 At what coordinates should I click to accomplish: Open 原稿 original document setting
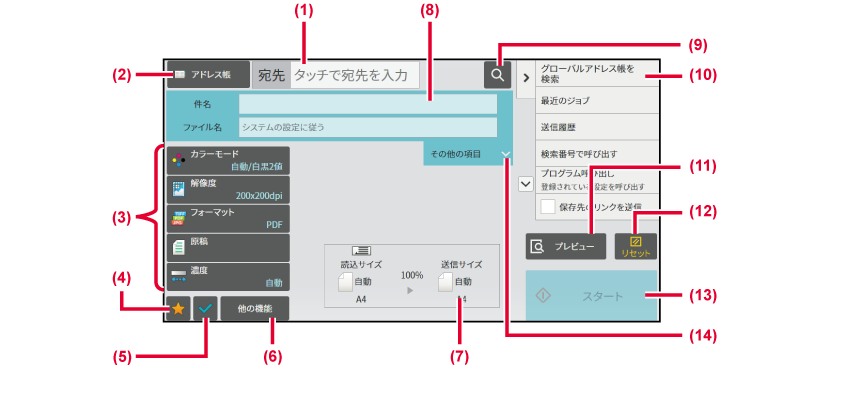point(228,247)
